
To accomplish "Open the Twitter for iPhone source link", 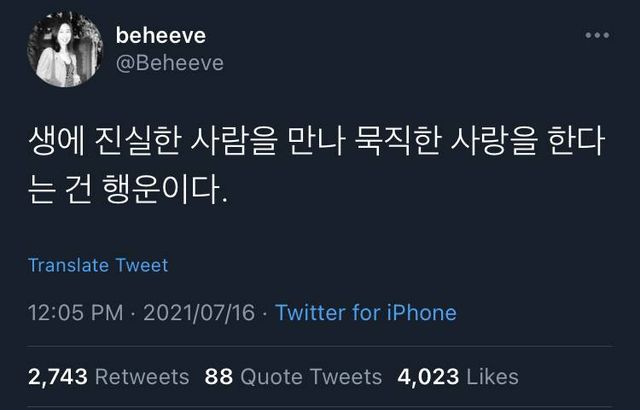I will pos(366,313).
